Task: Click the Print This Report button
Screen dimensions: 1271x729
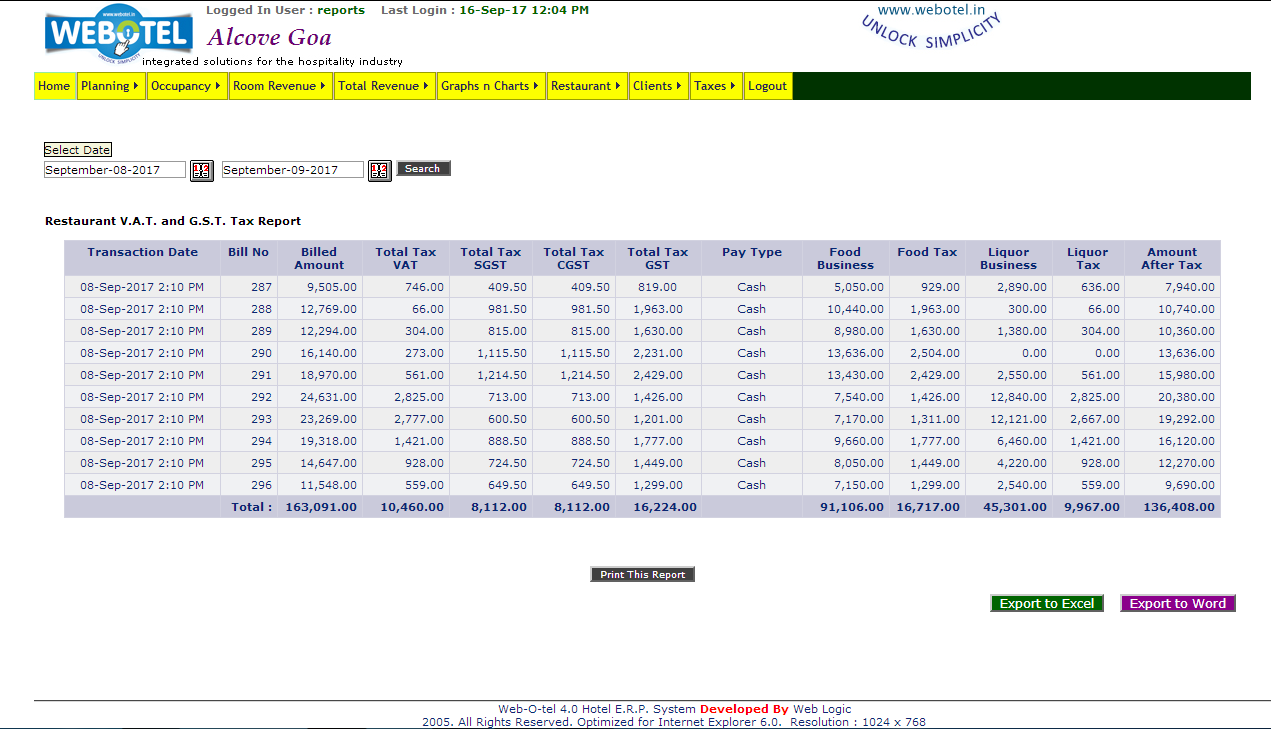Action: click(x=643, y=575)
